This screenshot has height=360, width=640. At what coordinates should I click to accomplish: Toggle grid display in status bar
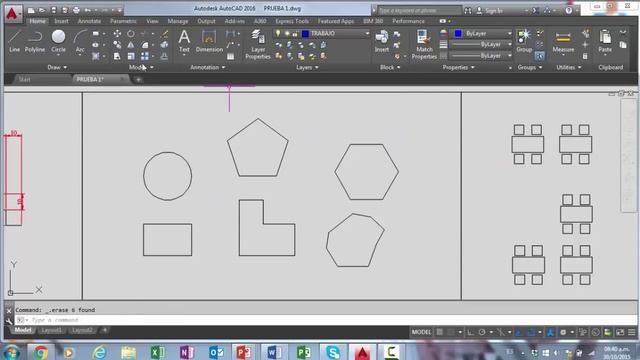coord(440,332)
